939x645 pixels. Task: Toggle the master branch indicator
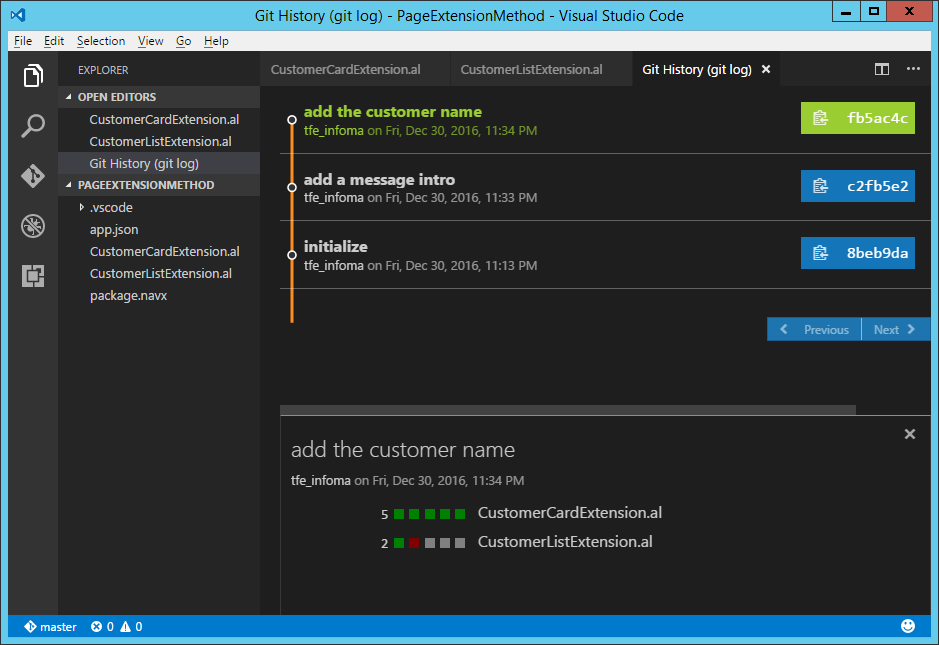48,626
